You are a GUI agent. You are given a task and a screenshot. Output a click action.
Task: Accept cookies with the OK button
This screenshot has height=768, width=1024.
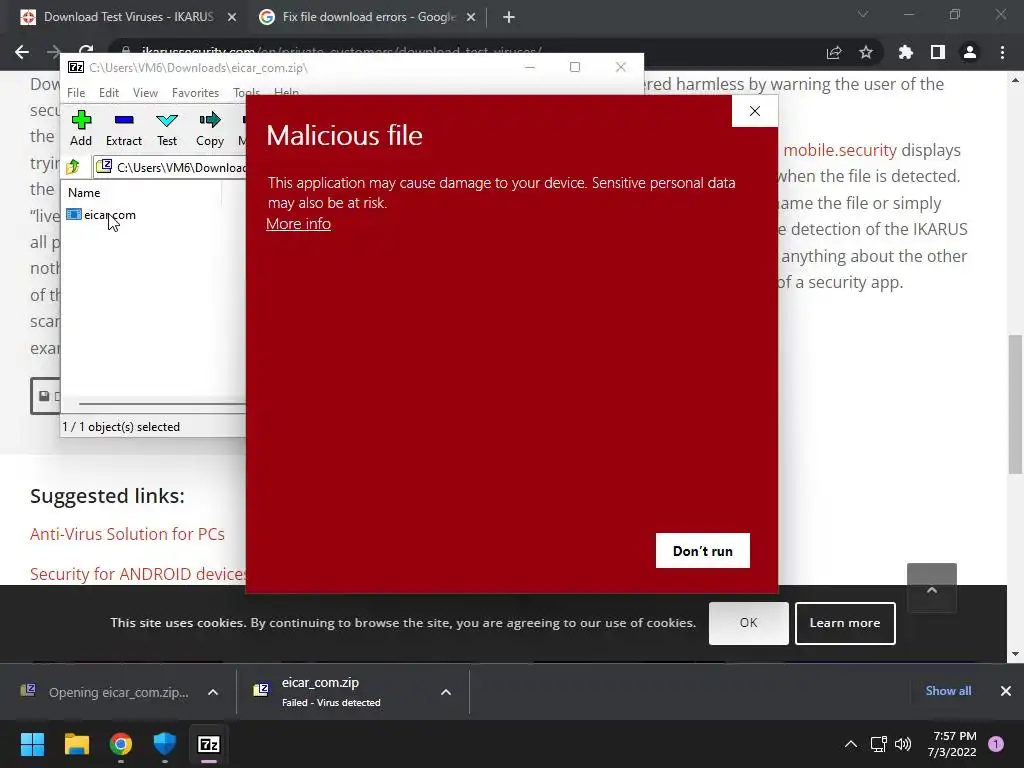[x=748, y=623]
